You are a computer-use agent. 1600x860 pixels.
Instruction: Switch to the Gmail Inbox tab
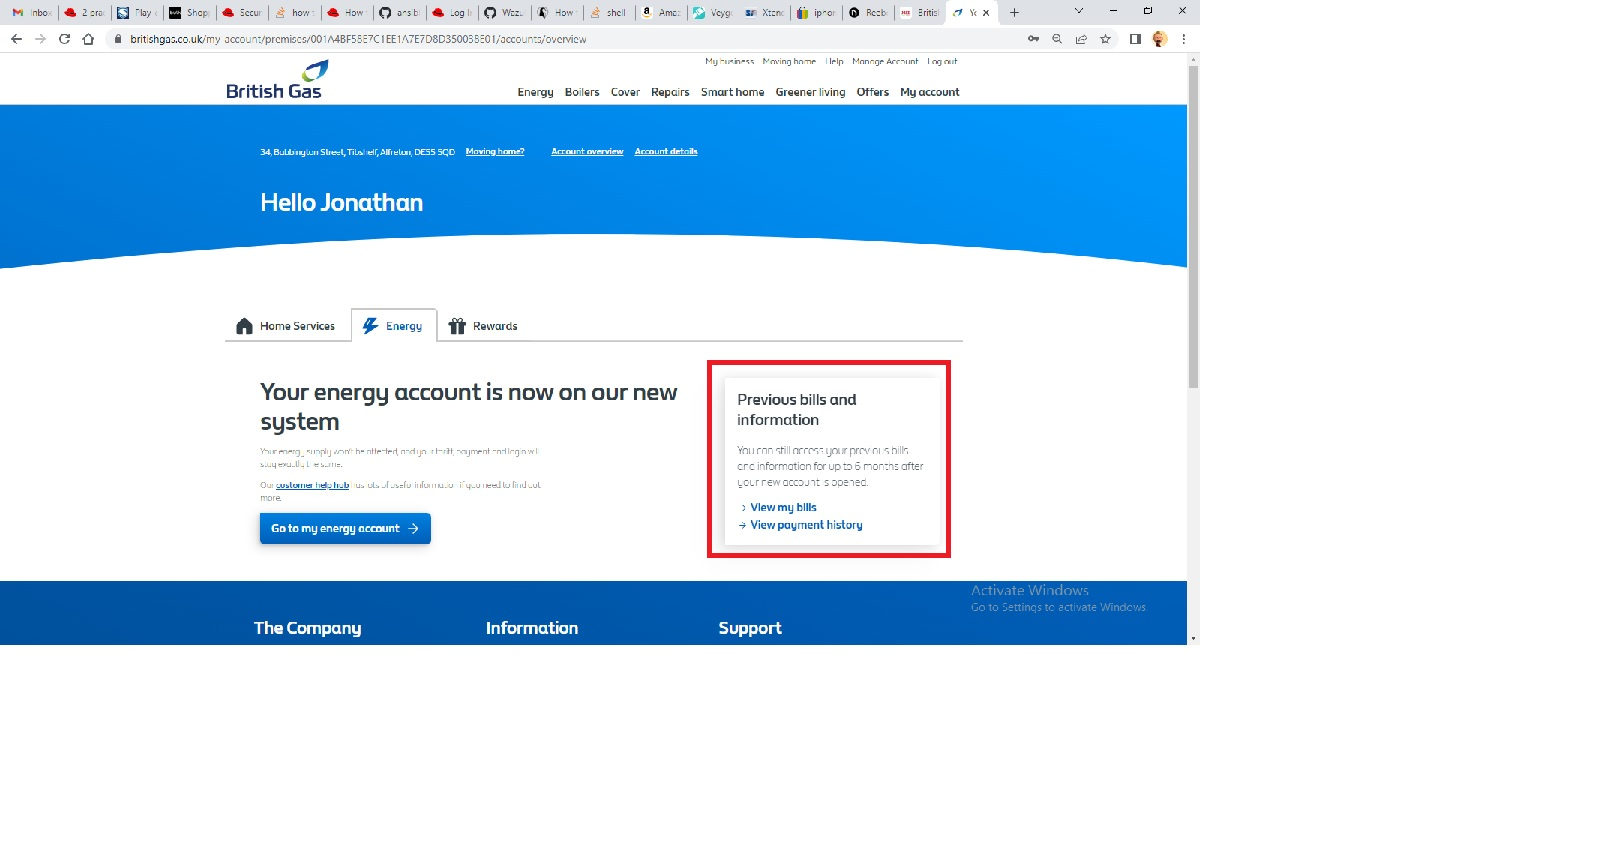(x=31, y=13)
